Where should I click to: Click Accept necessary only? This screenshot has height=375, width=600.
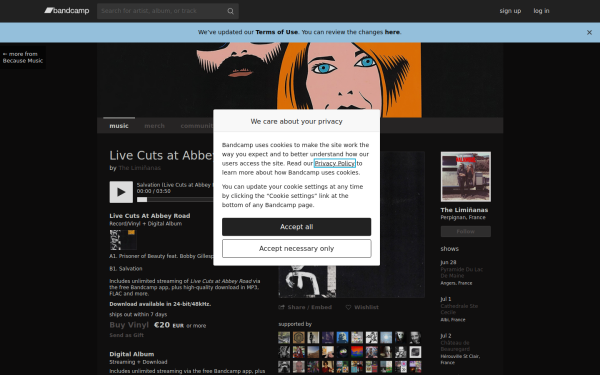tap(297, 249)
